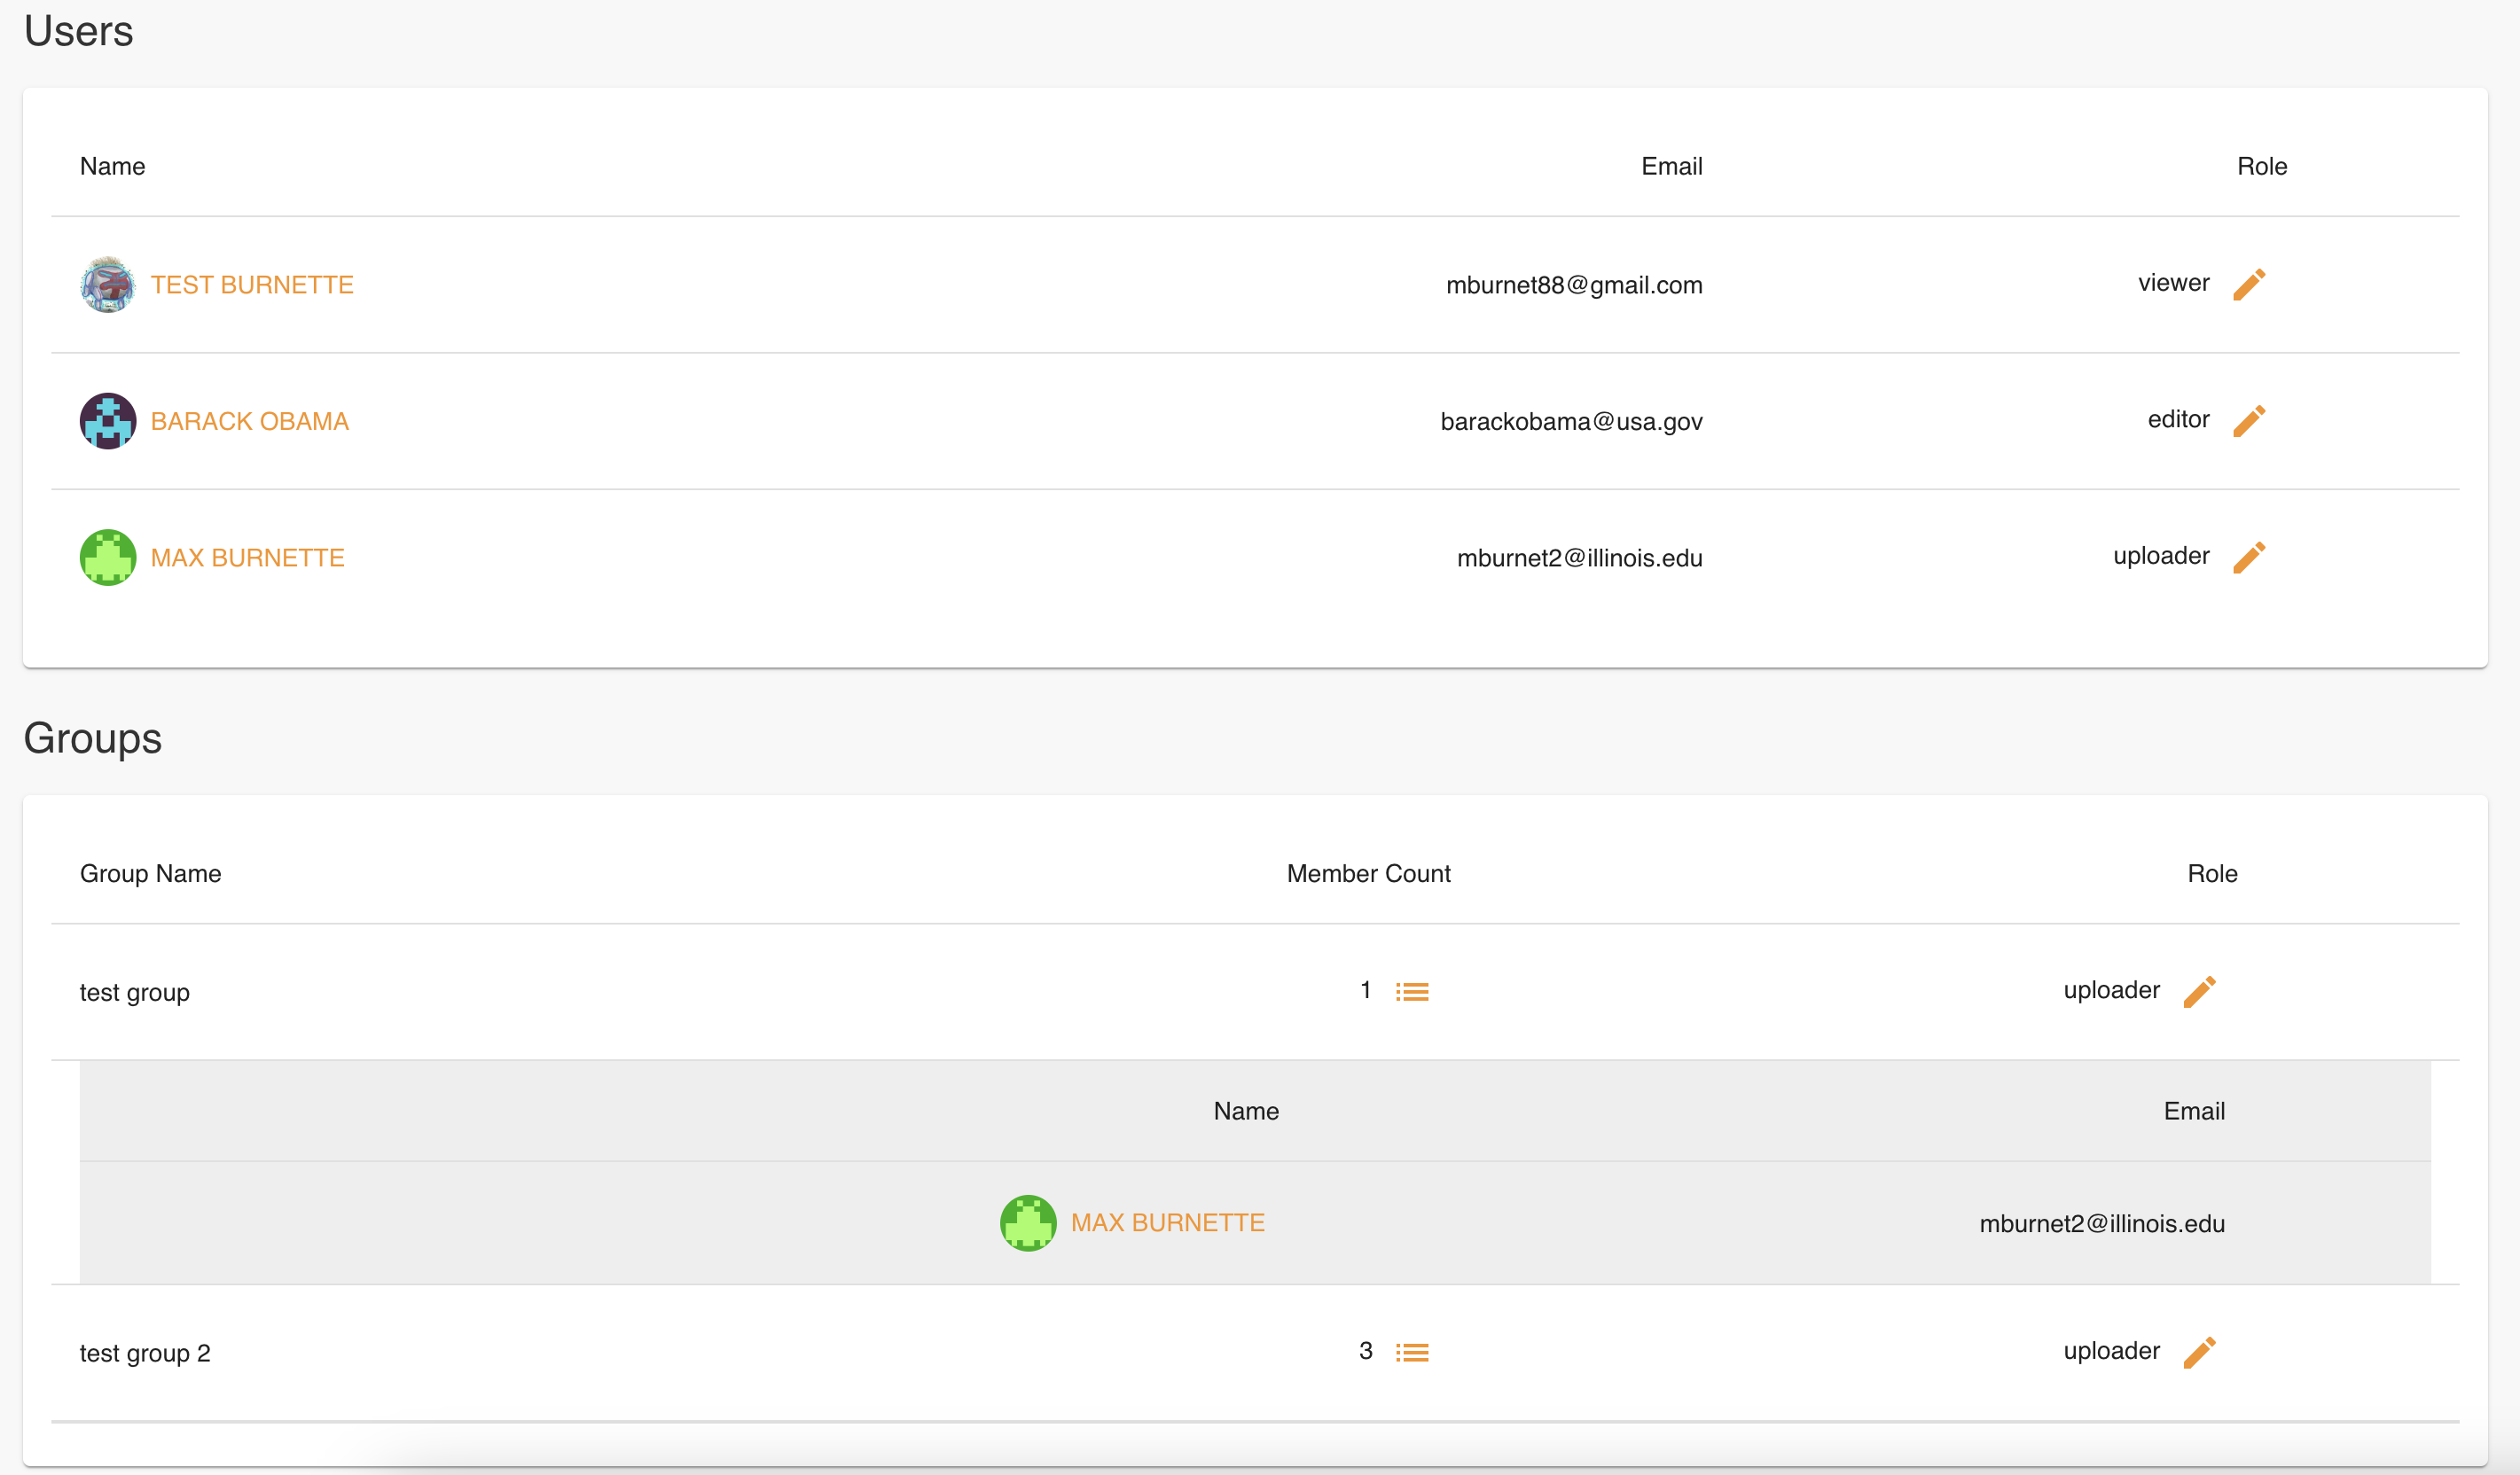
Task: Edit test group 2 role pencil
Action: [2199, 1352]
